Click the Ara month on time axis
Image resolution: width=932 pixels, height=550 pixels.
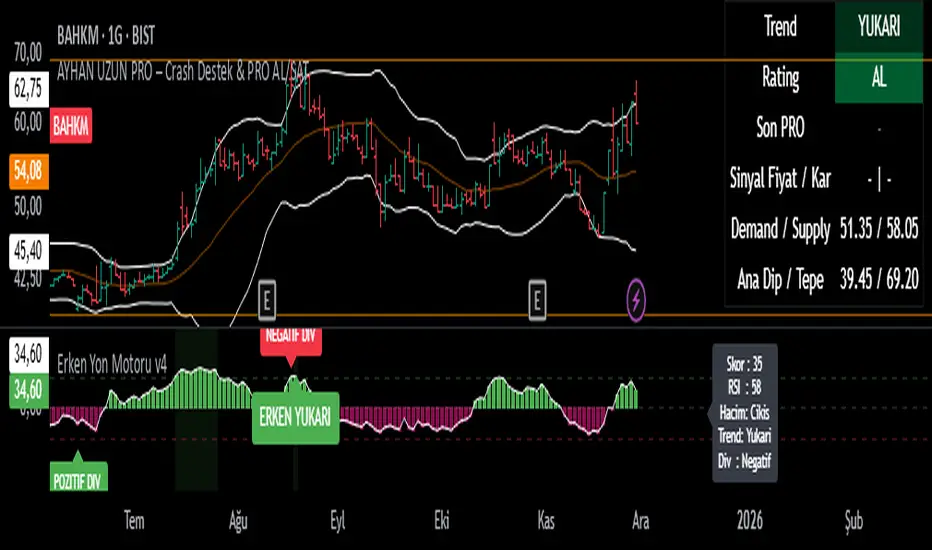coord(640,521)
